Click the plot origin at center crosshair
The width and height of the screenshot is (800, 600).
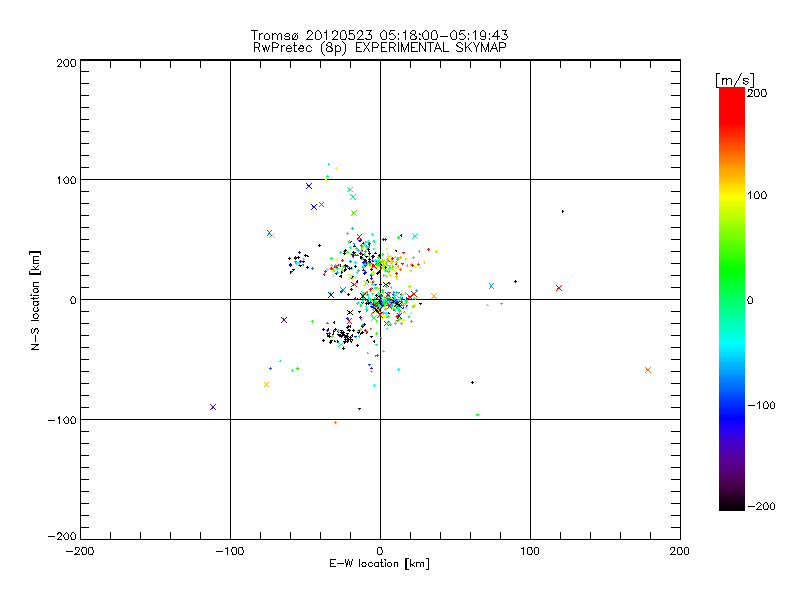tap(380, 299)
